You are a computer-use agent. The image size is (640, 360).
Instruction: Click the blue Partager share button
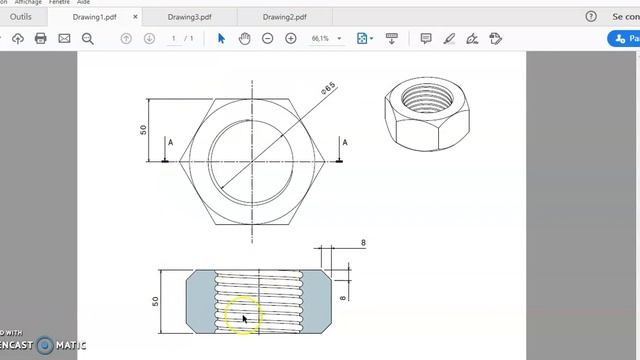624,39
